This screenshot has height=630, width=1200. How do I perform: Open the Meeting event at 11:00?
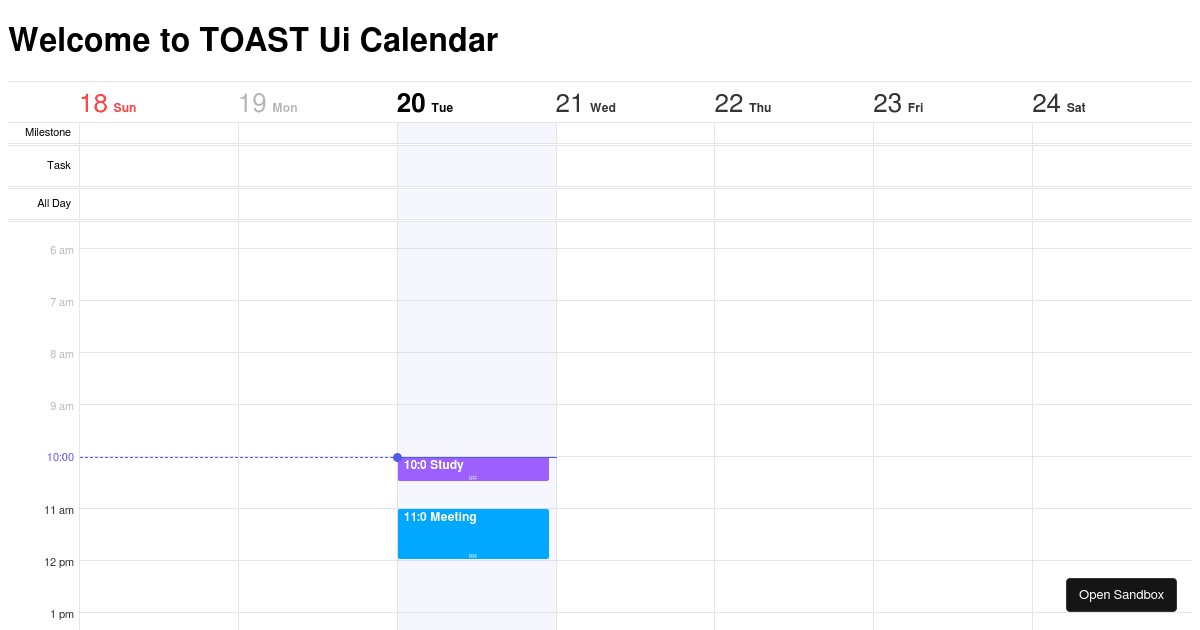(x=472, y=530)
